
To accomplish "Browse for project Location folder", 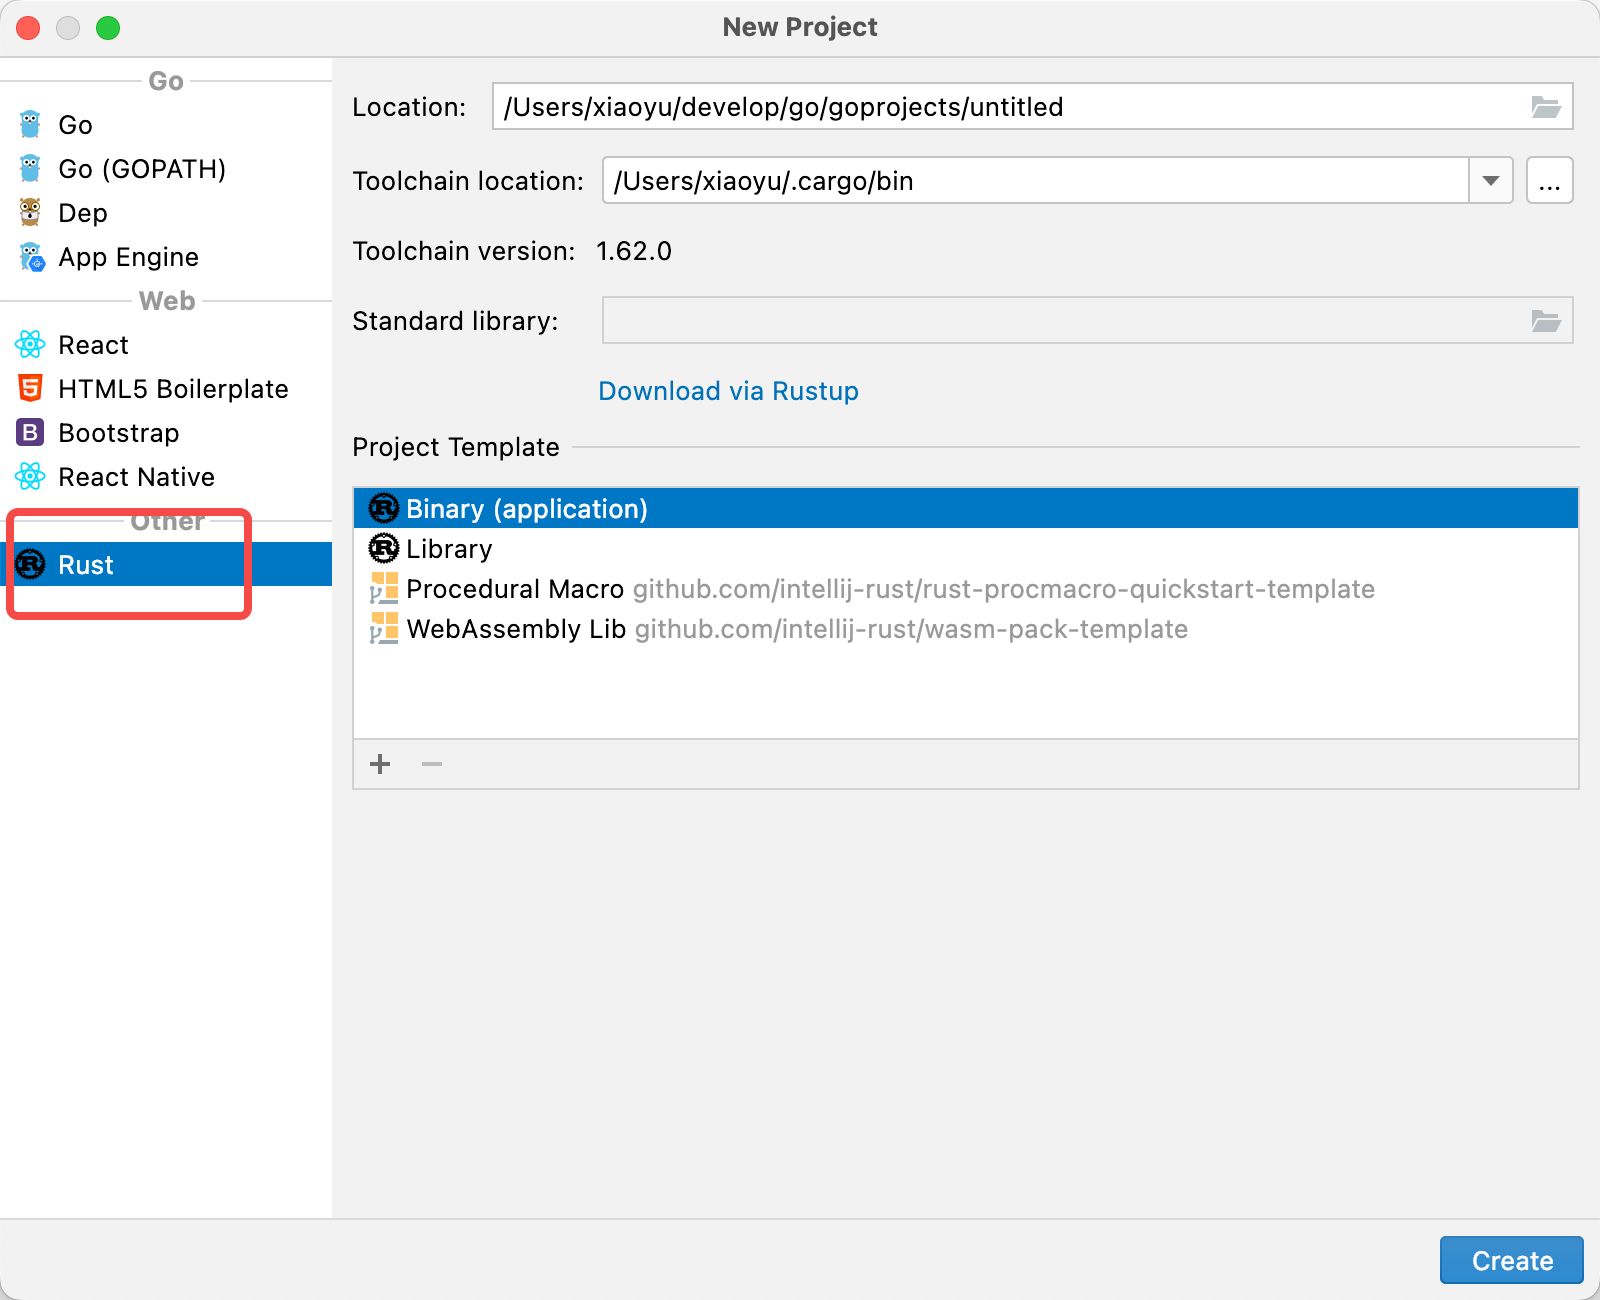I will point(1546,106).
